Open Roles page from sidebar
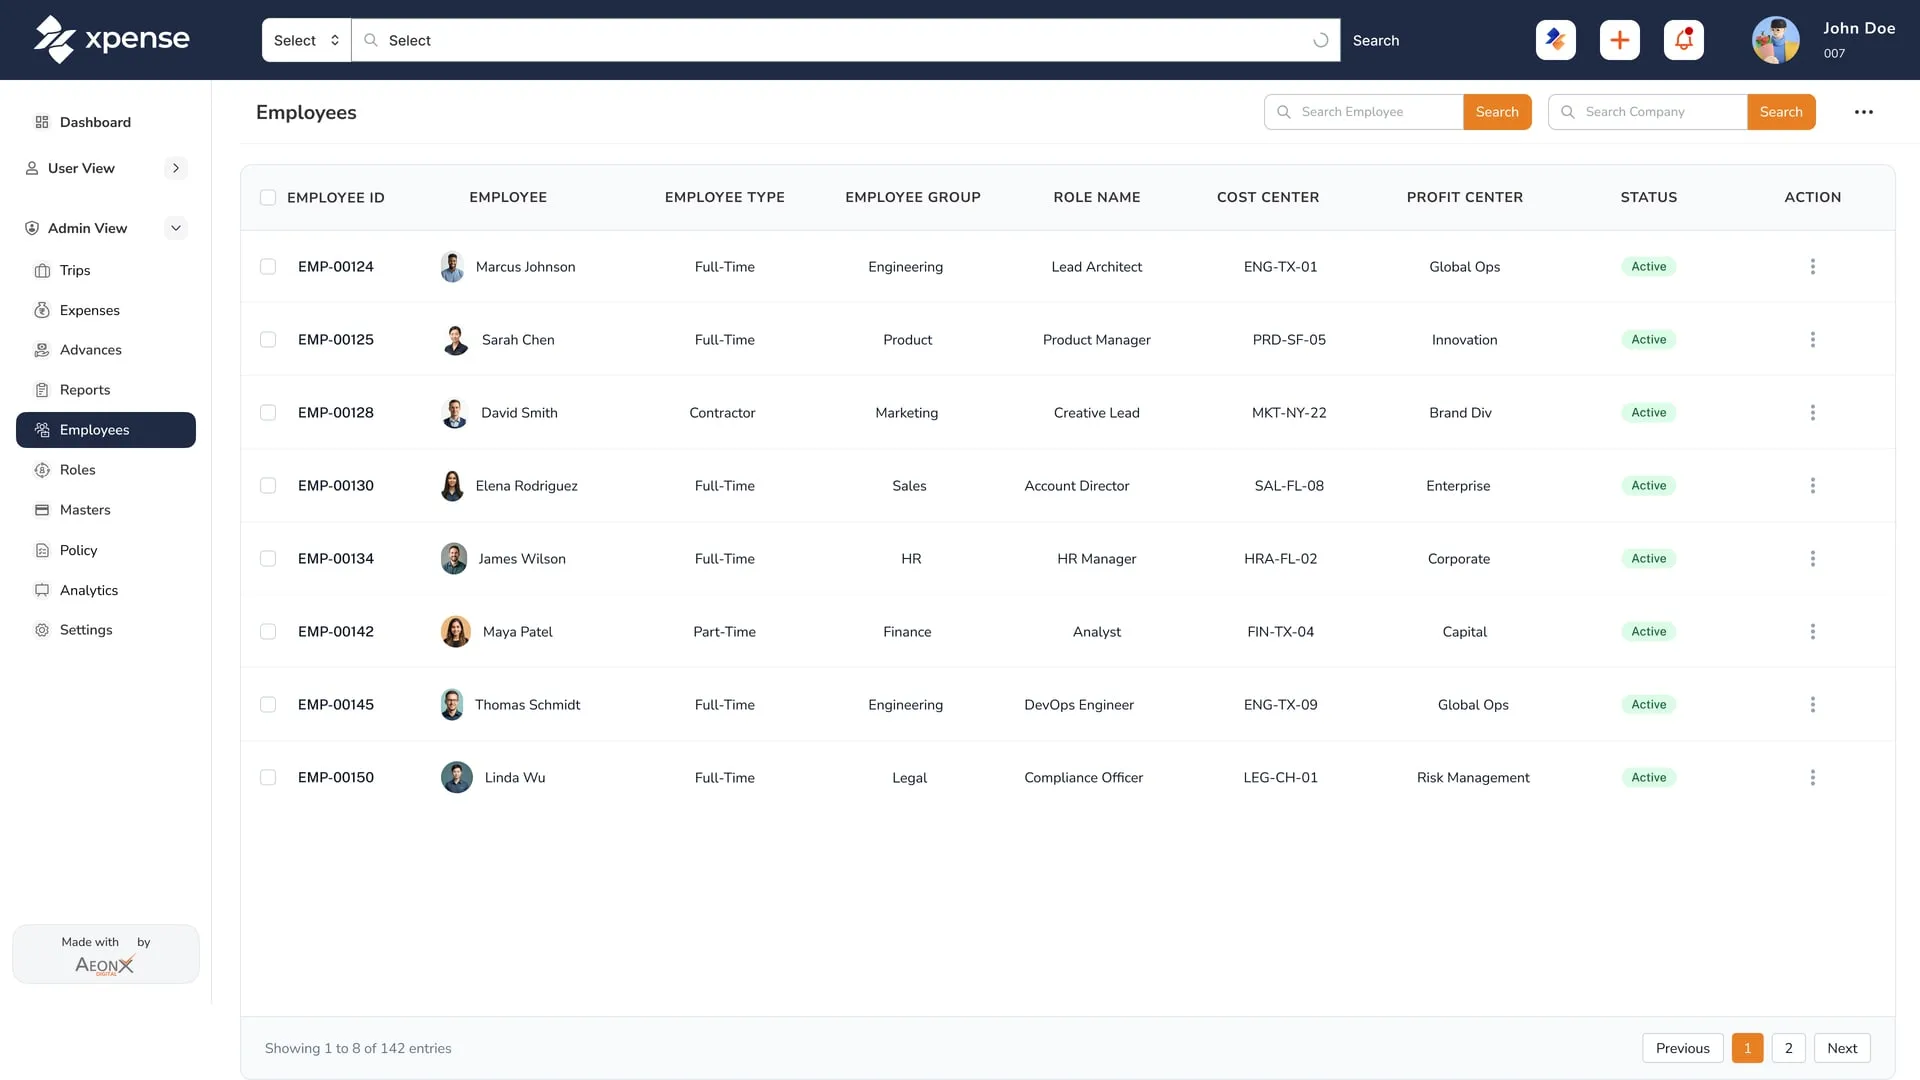 pyautogui.click(x=106, y=470)
